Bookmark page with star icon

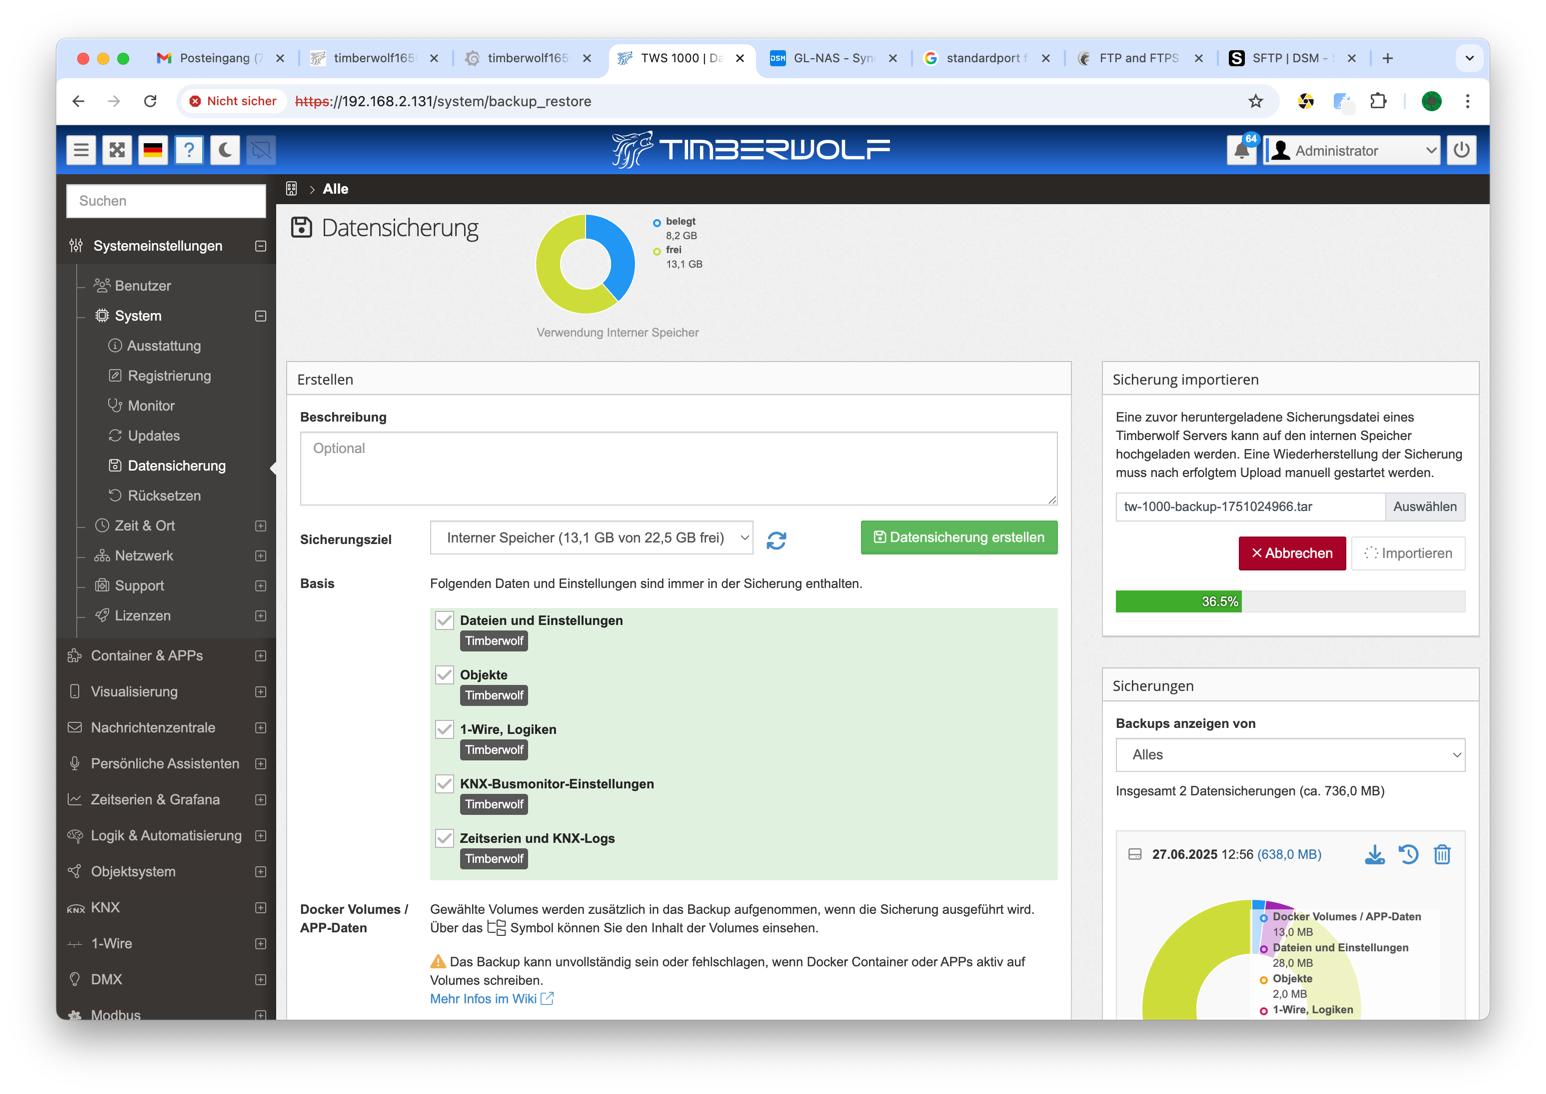pyautogui.click(x=1256, y=101)
